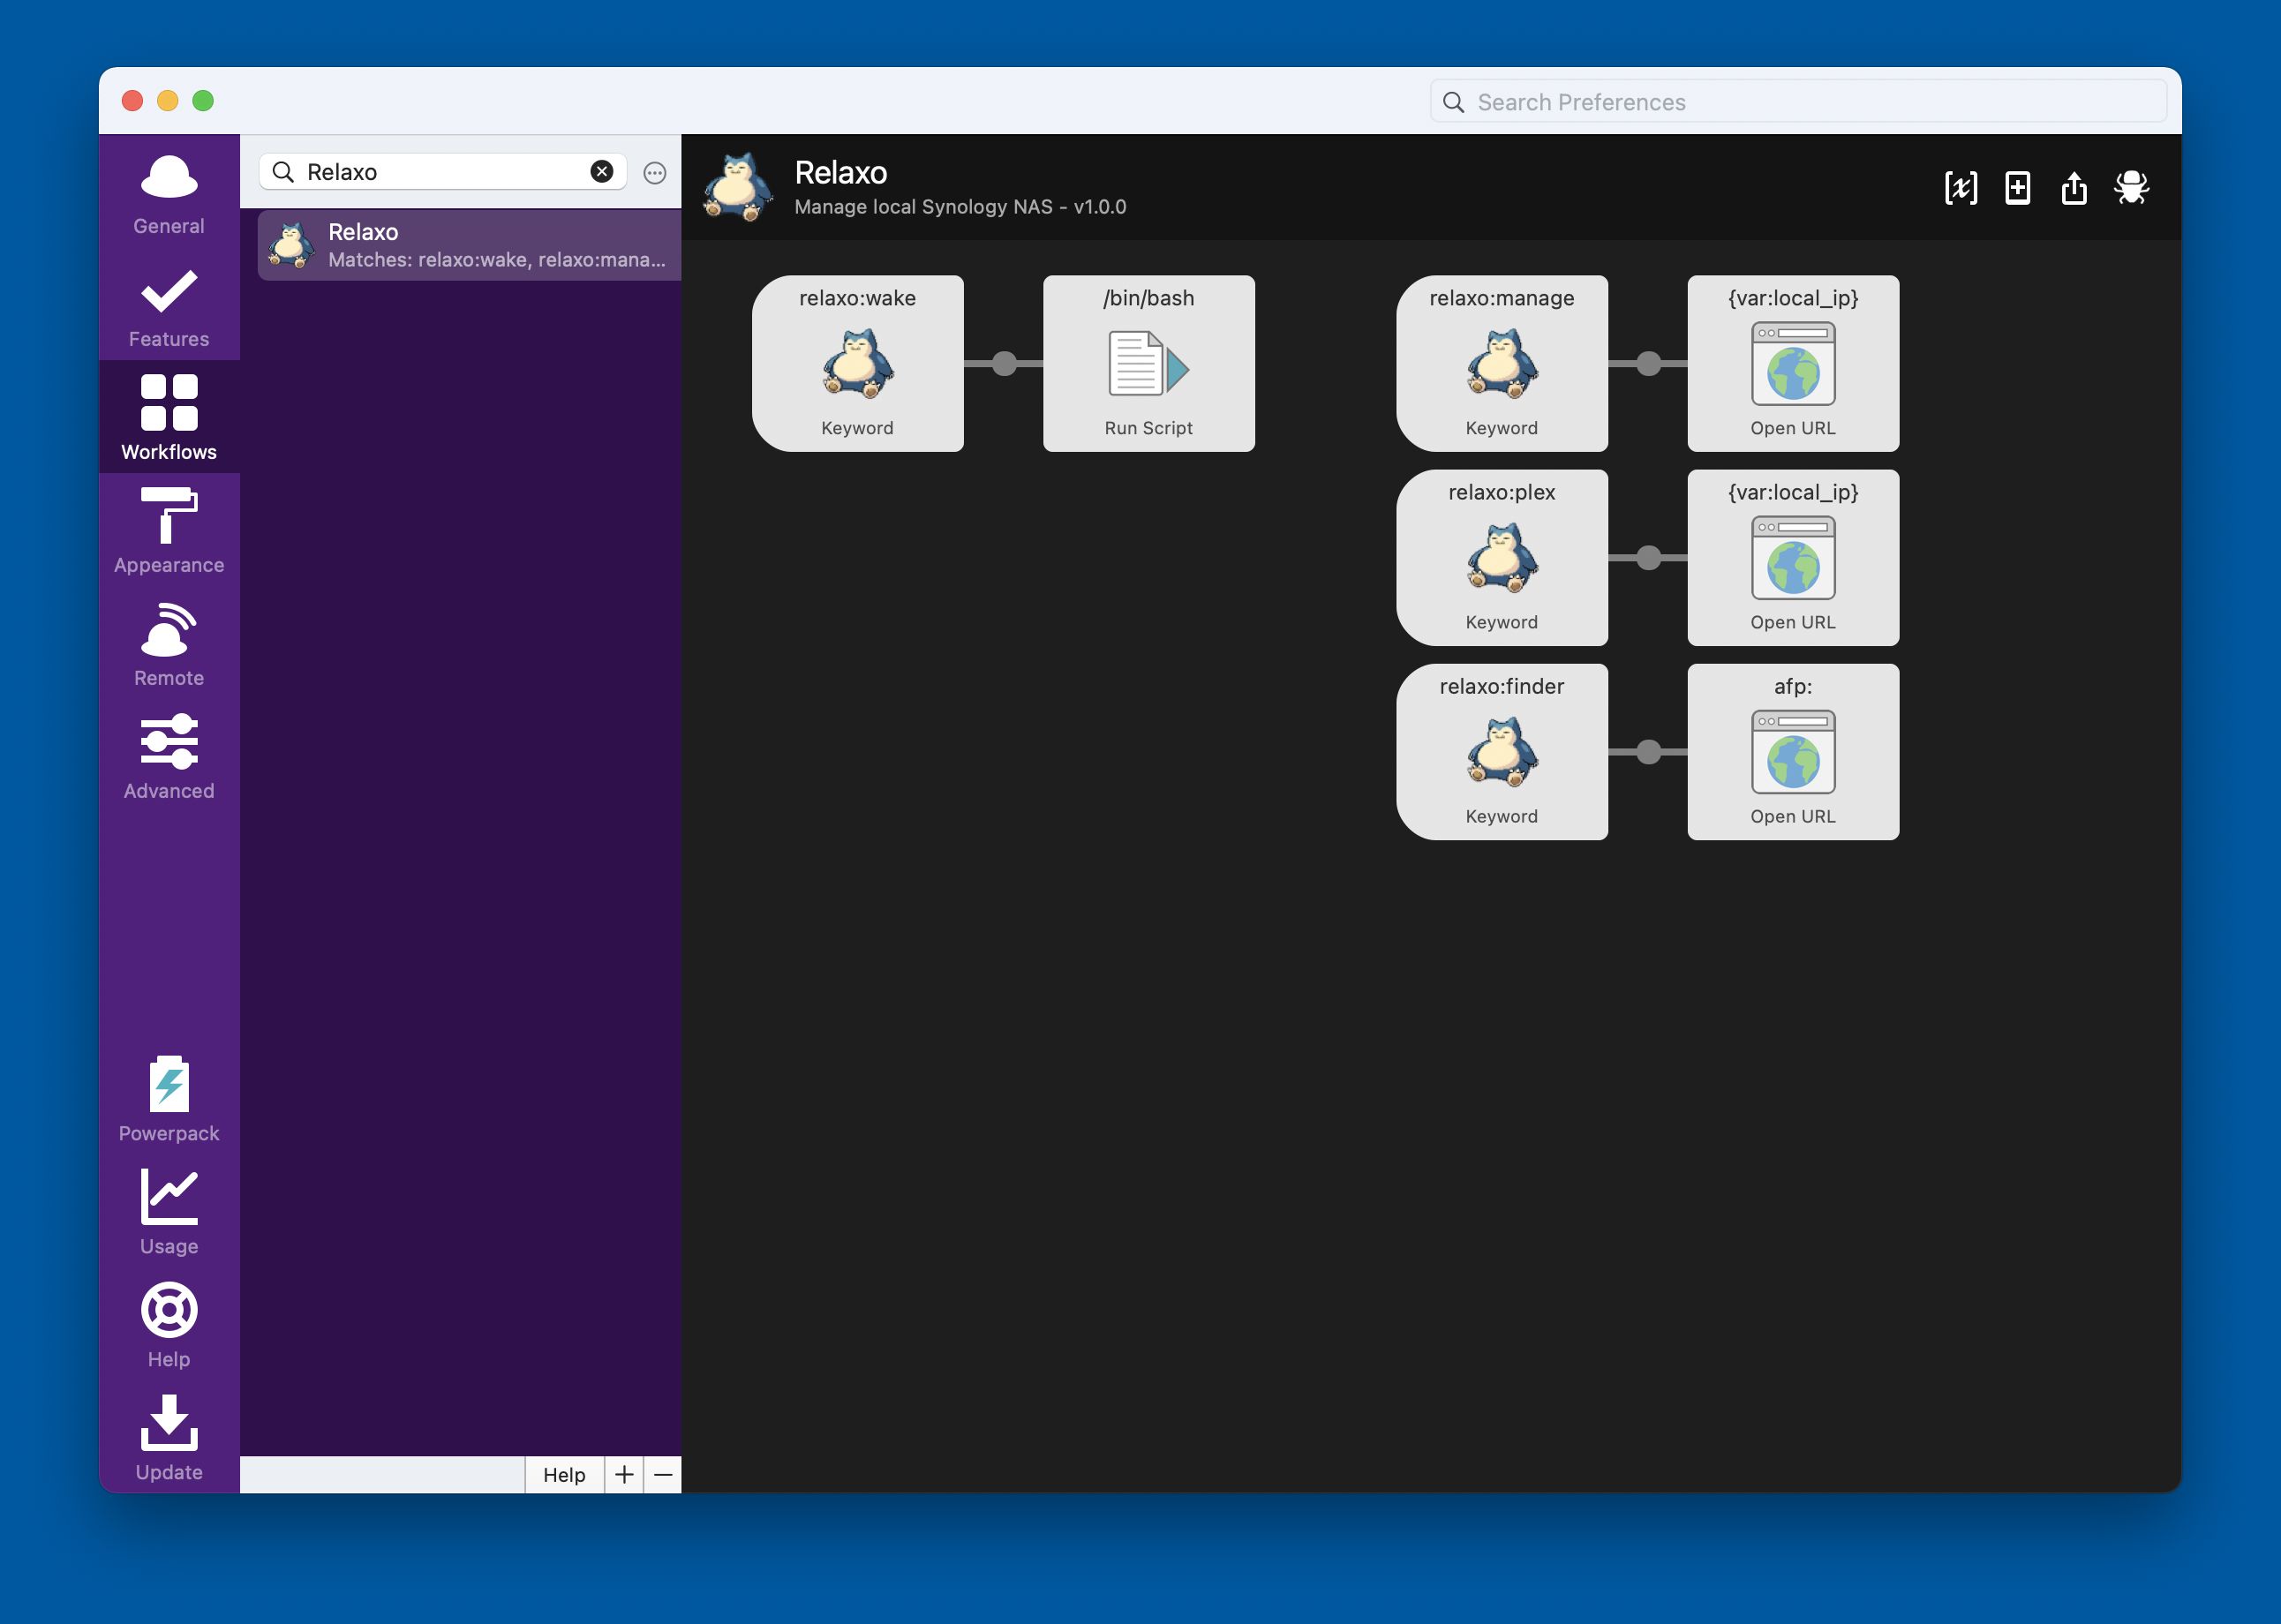This screenshot has width=2281, height=1624.
Task: Select the Workflows tab in the sidebar
Action: coord(168,415)
